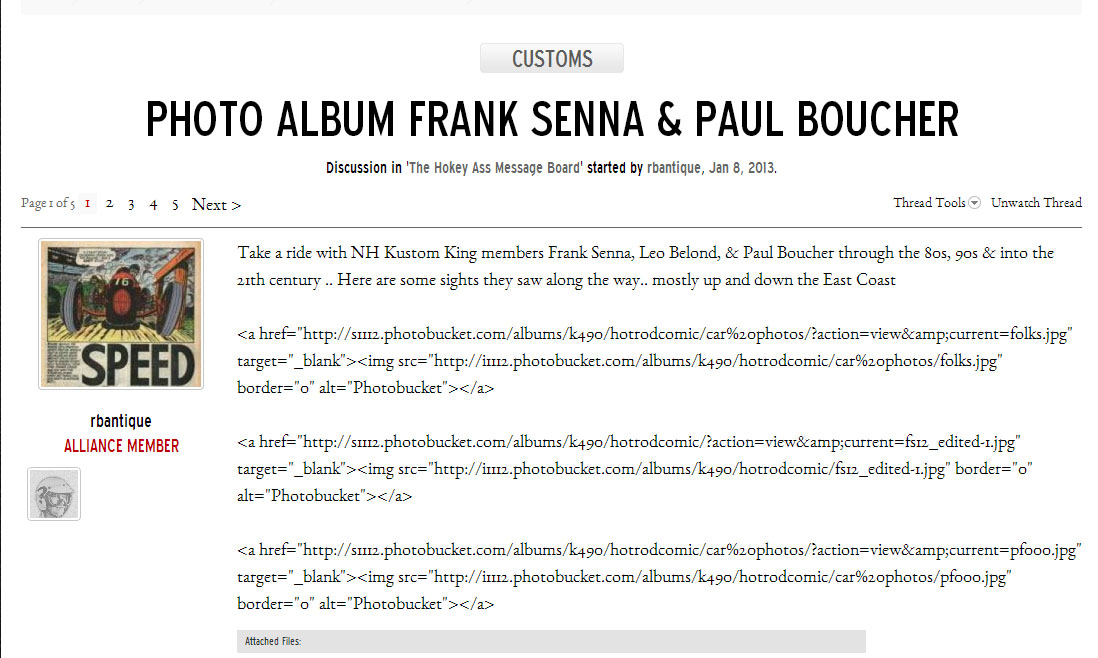Viewport: 1098px width, 658px height.
Task: Click the 'Page 1 of 5' label
Action: [47, 204]
